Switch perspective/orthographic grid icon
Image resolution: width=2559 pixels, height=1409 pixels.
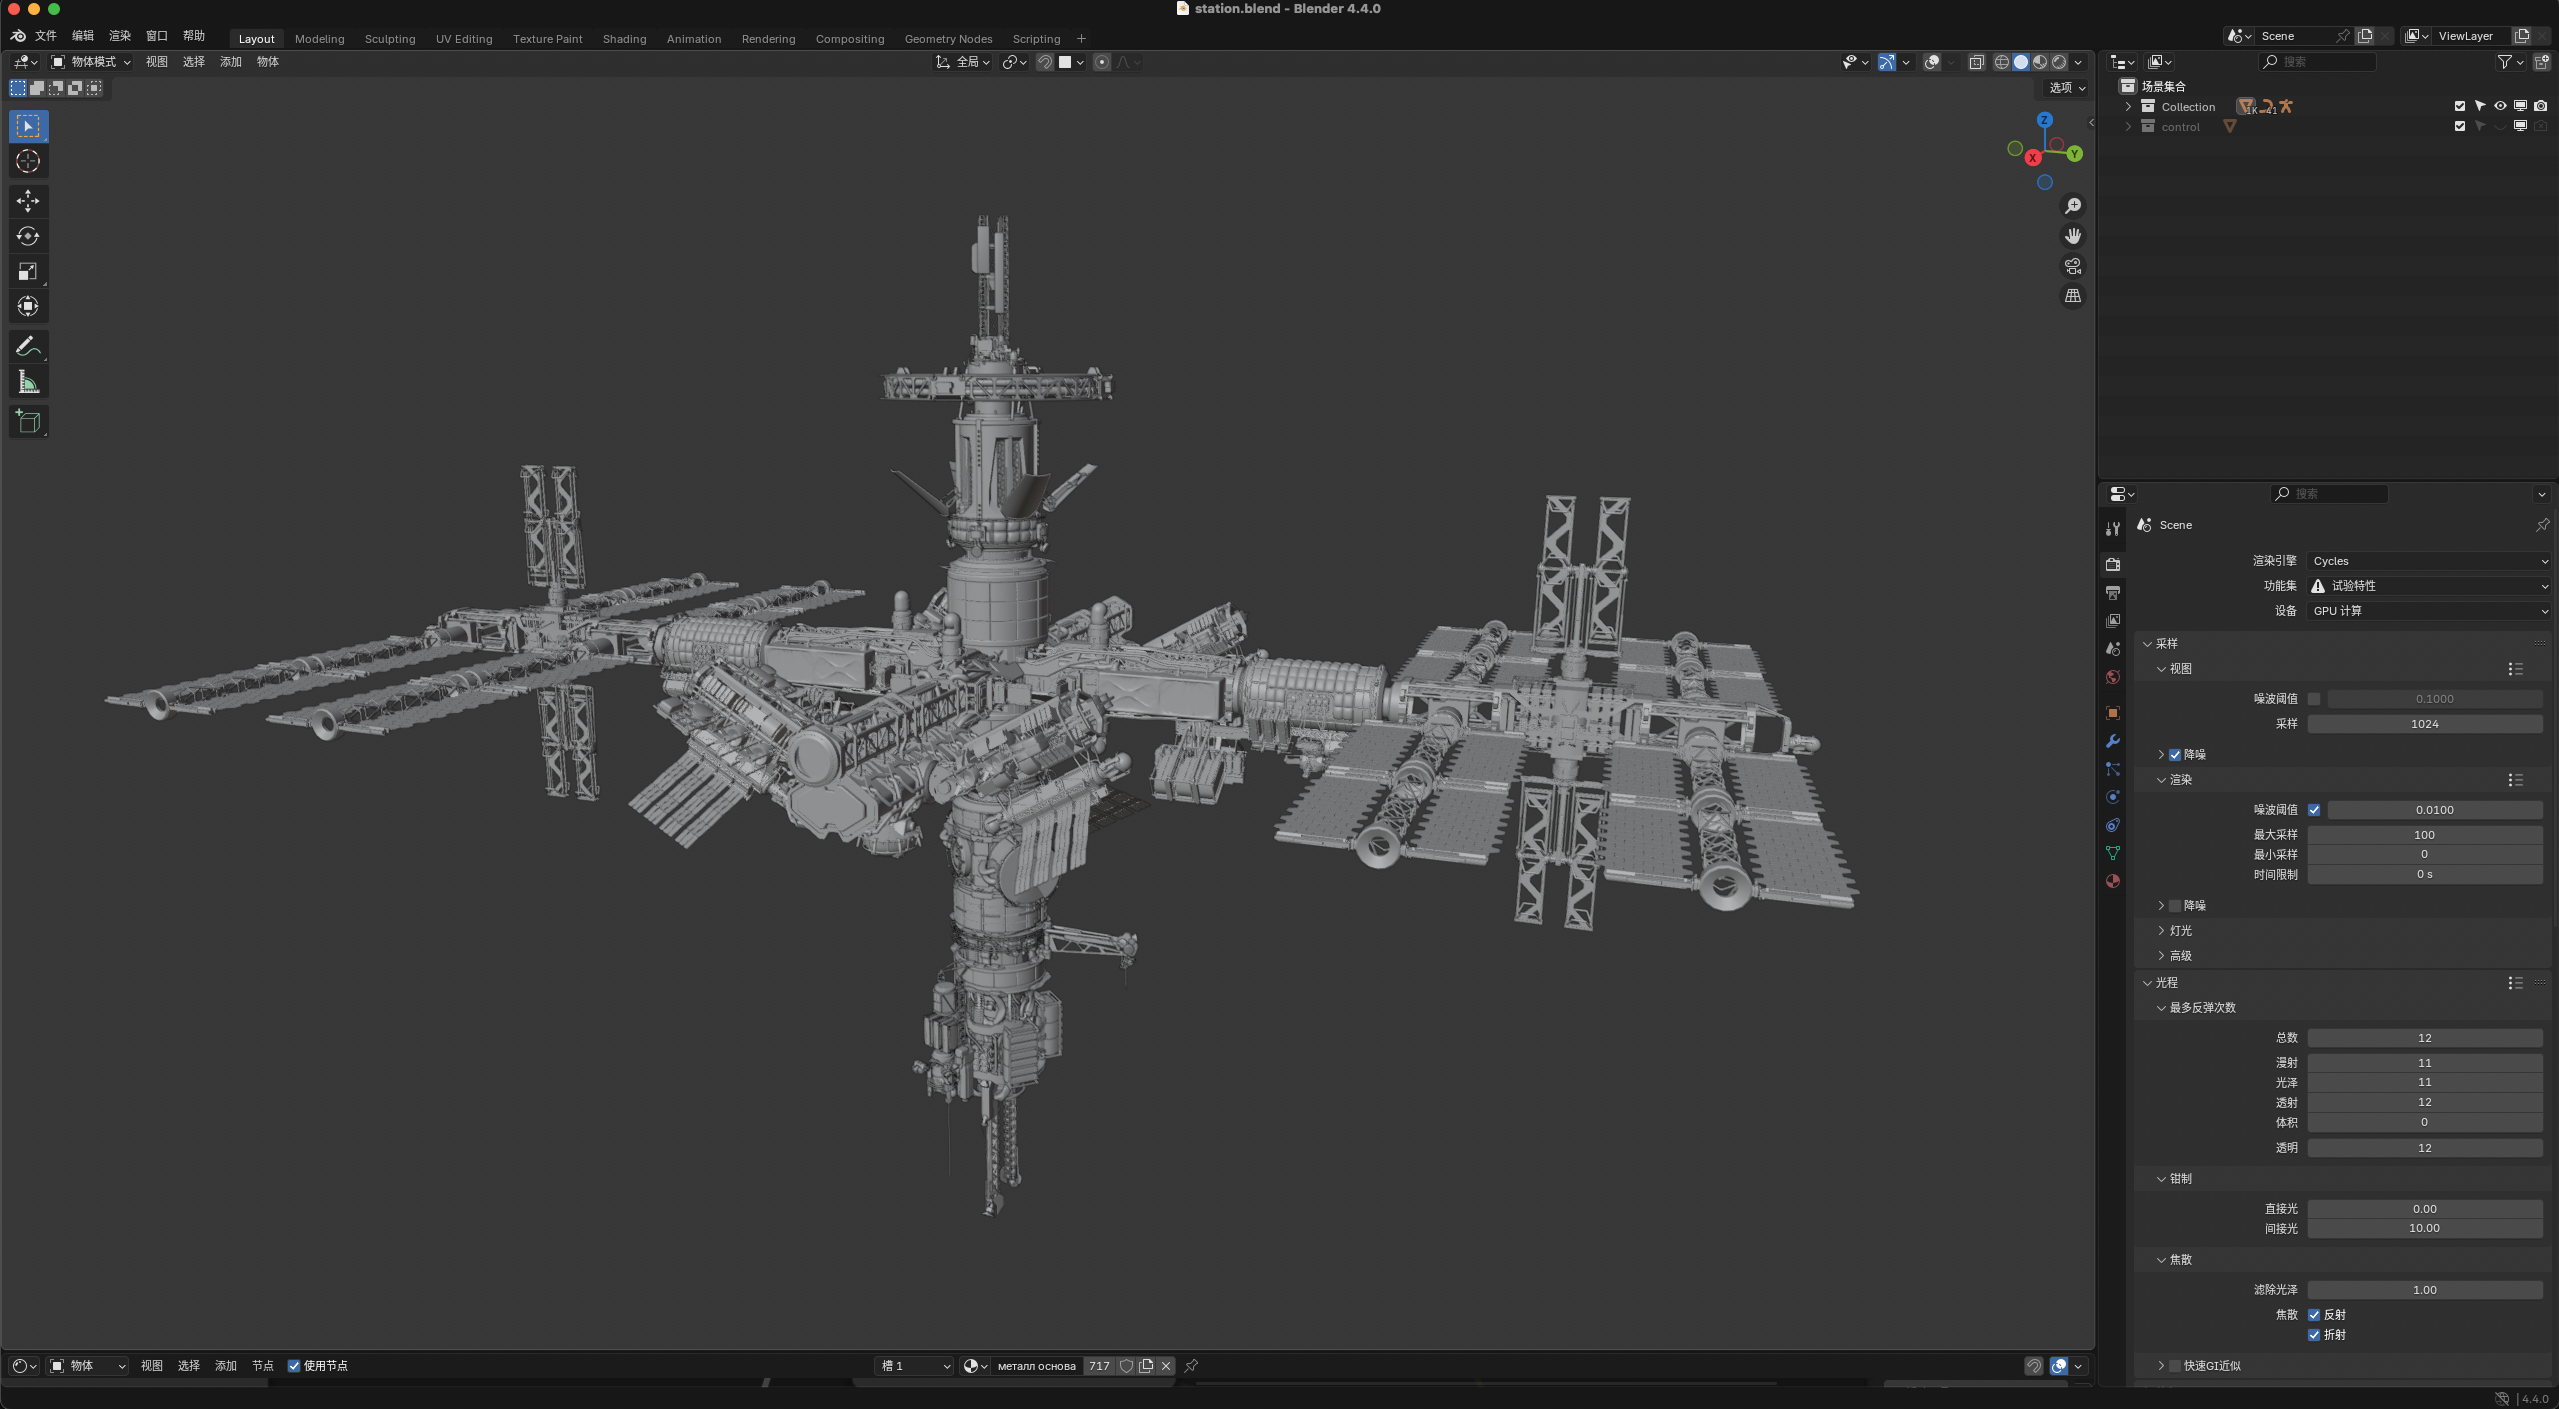[x=2073, y=296]
